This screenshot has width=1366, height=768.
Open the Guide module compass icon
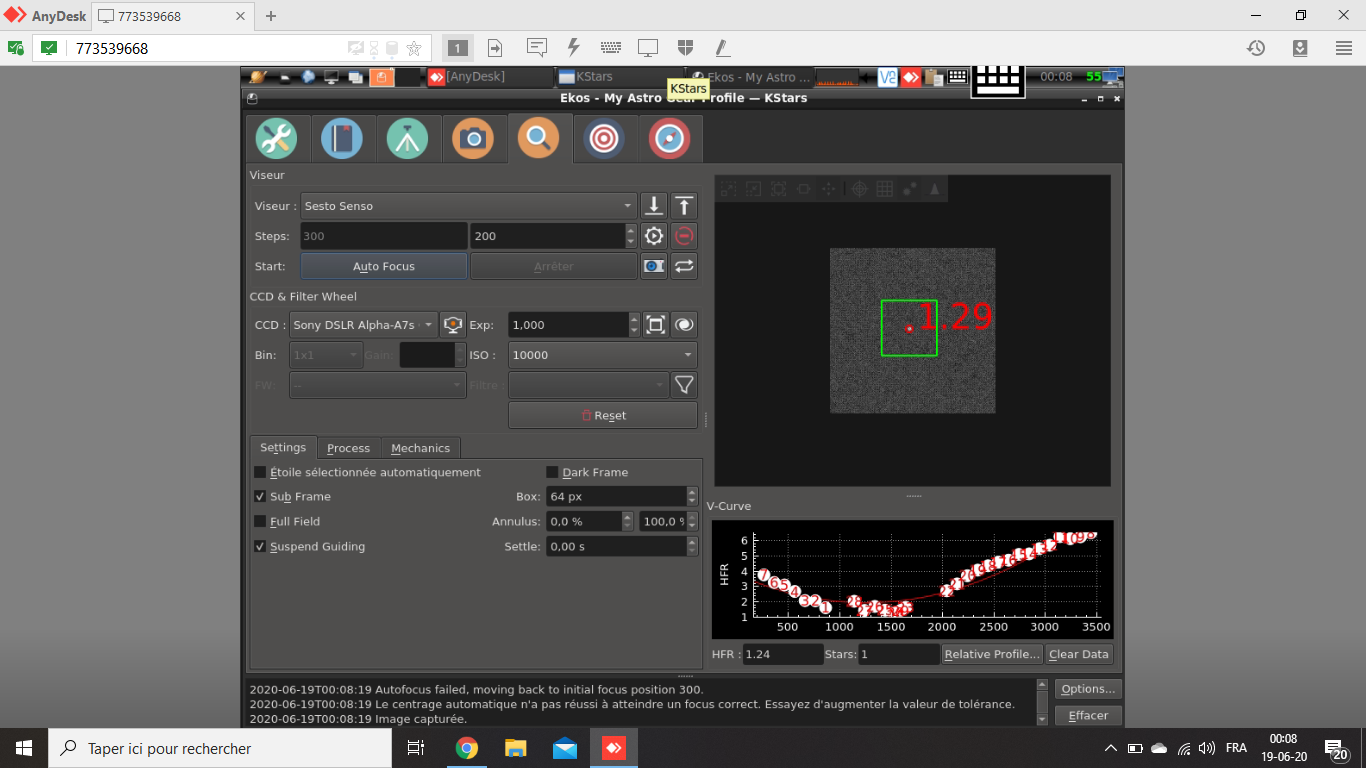[x=669, y=139]
